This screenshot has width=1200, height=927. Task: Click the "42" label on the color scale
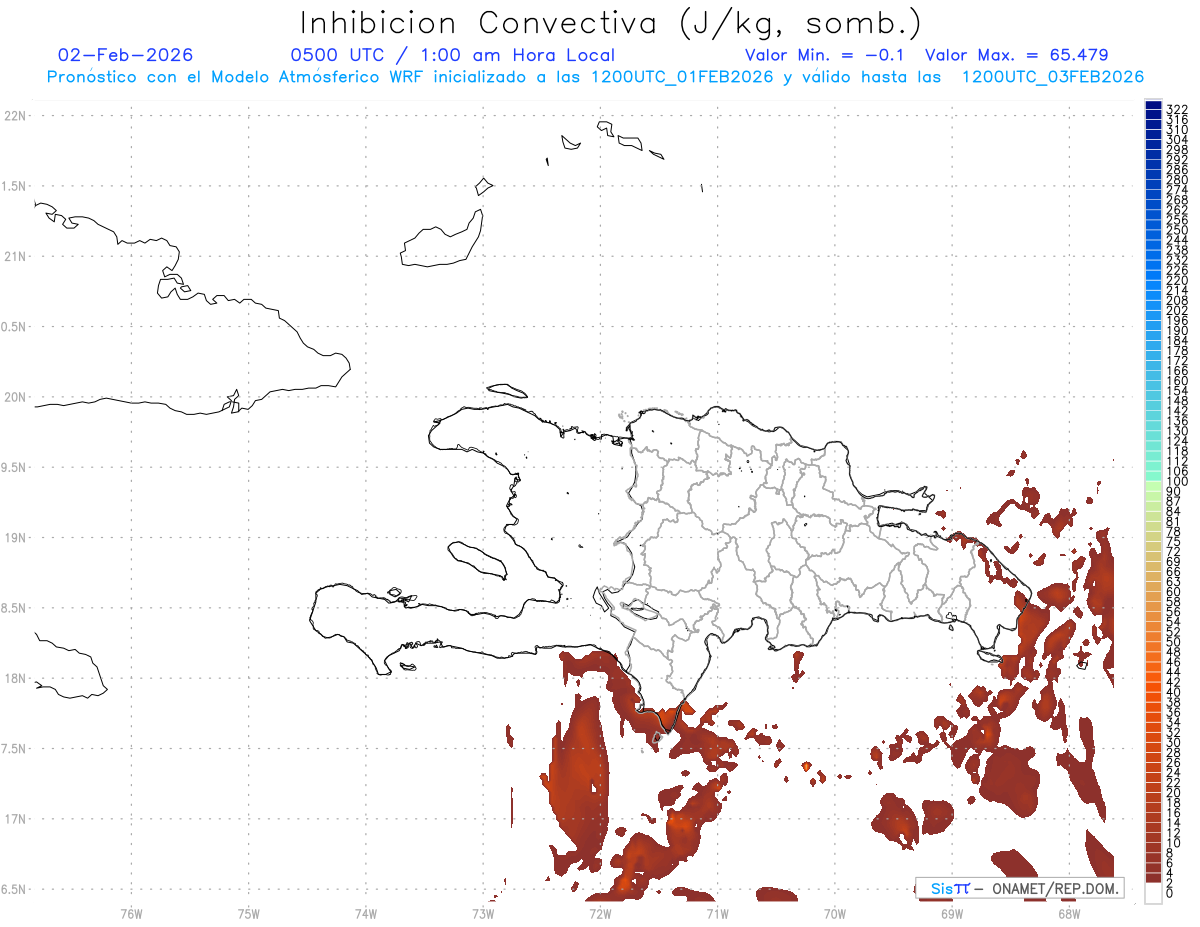click(1173, 682)
